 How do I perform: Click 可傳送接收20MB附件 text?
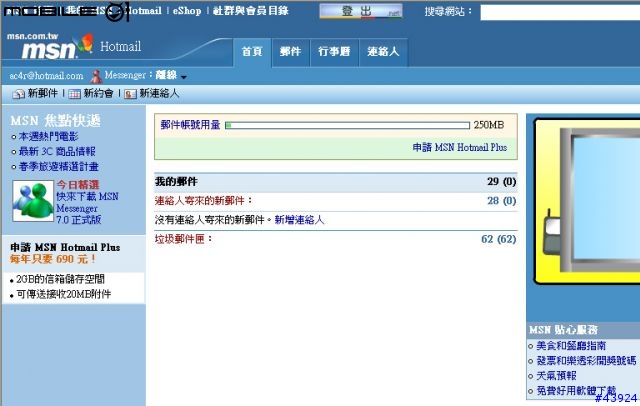pos(64,294)
